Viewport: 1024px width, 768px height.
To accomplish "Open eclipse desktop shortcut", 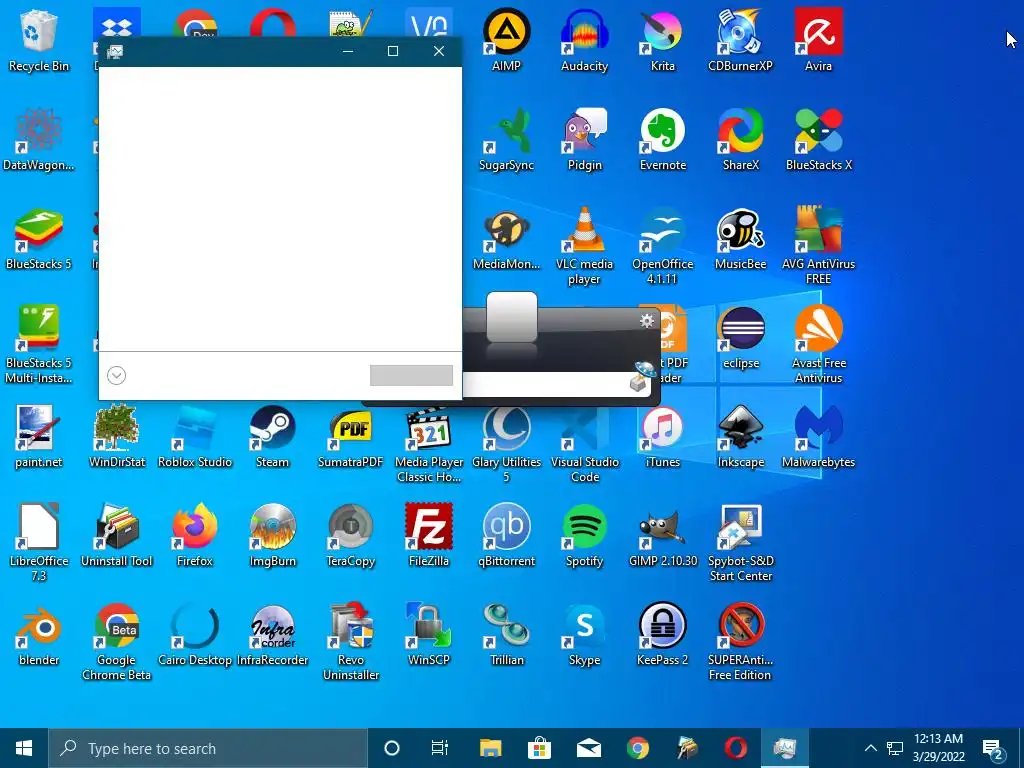I will point(741,337).
